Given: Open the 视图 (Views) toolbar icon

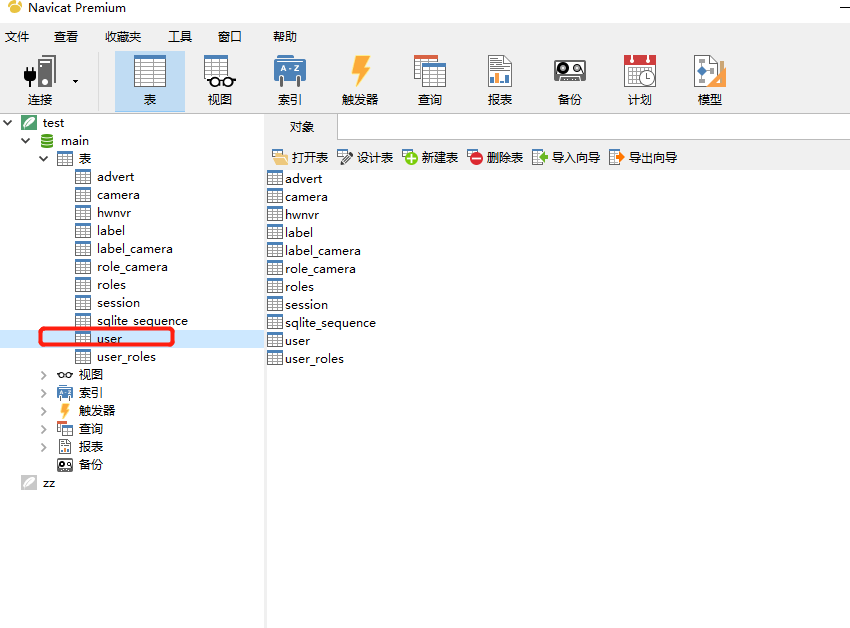Looking at the screenshot, I should [x=219, y=80].
